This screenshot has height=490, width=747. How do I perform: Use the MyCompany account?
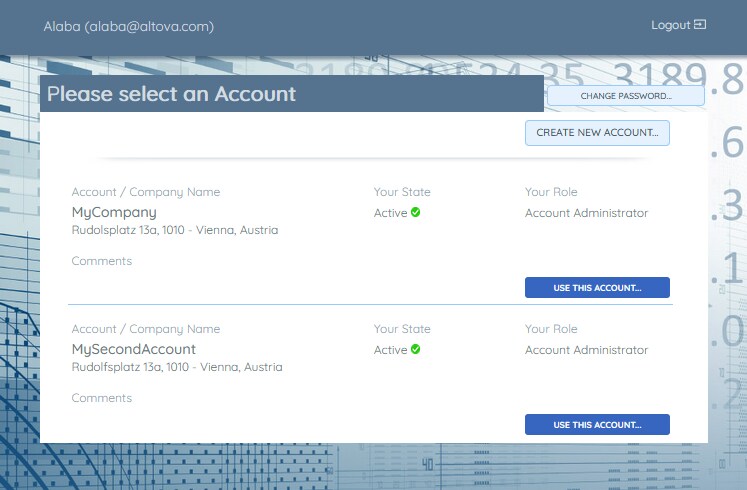point(597,288)
